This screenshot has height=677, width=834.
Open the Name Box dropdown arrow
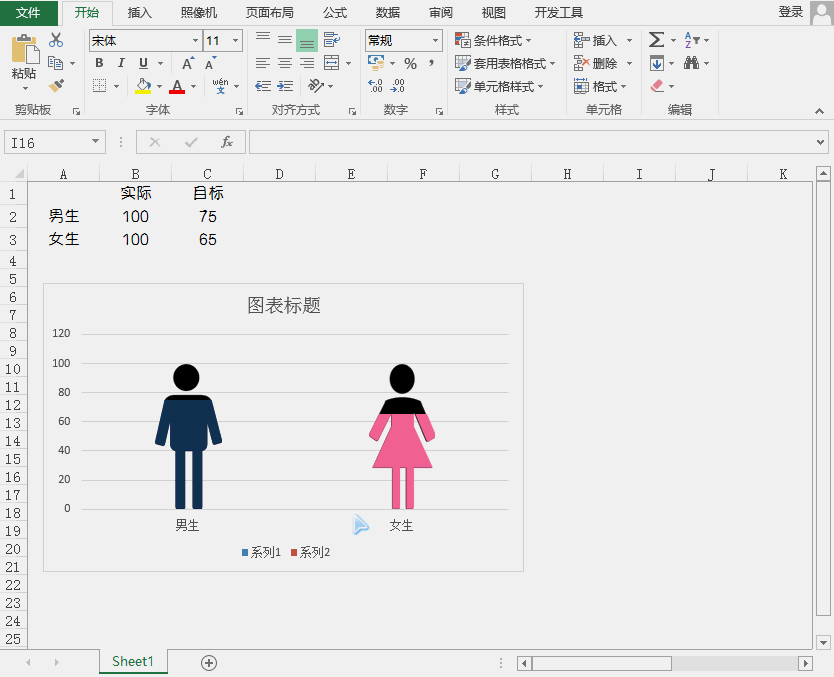(x=95, y=141)
